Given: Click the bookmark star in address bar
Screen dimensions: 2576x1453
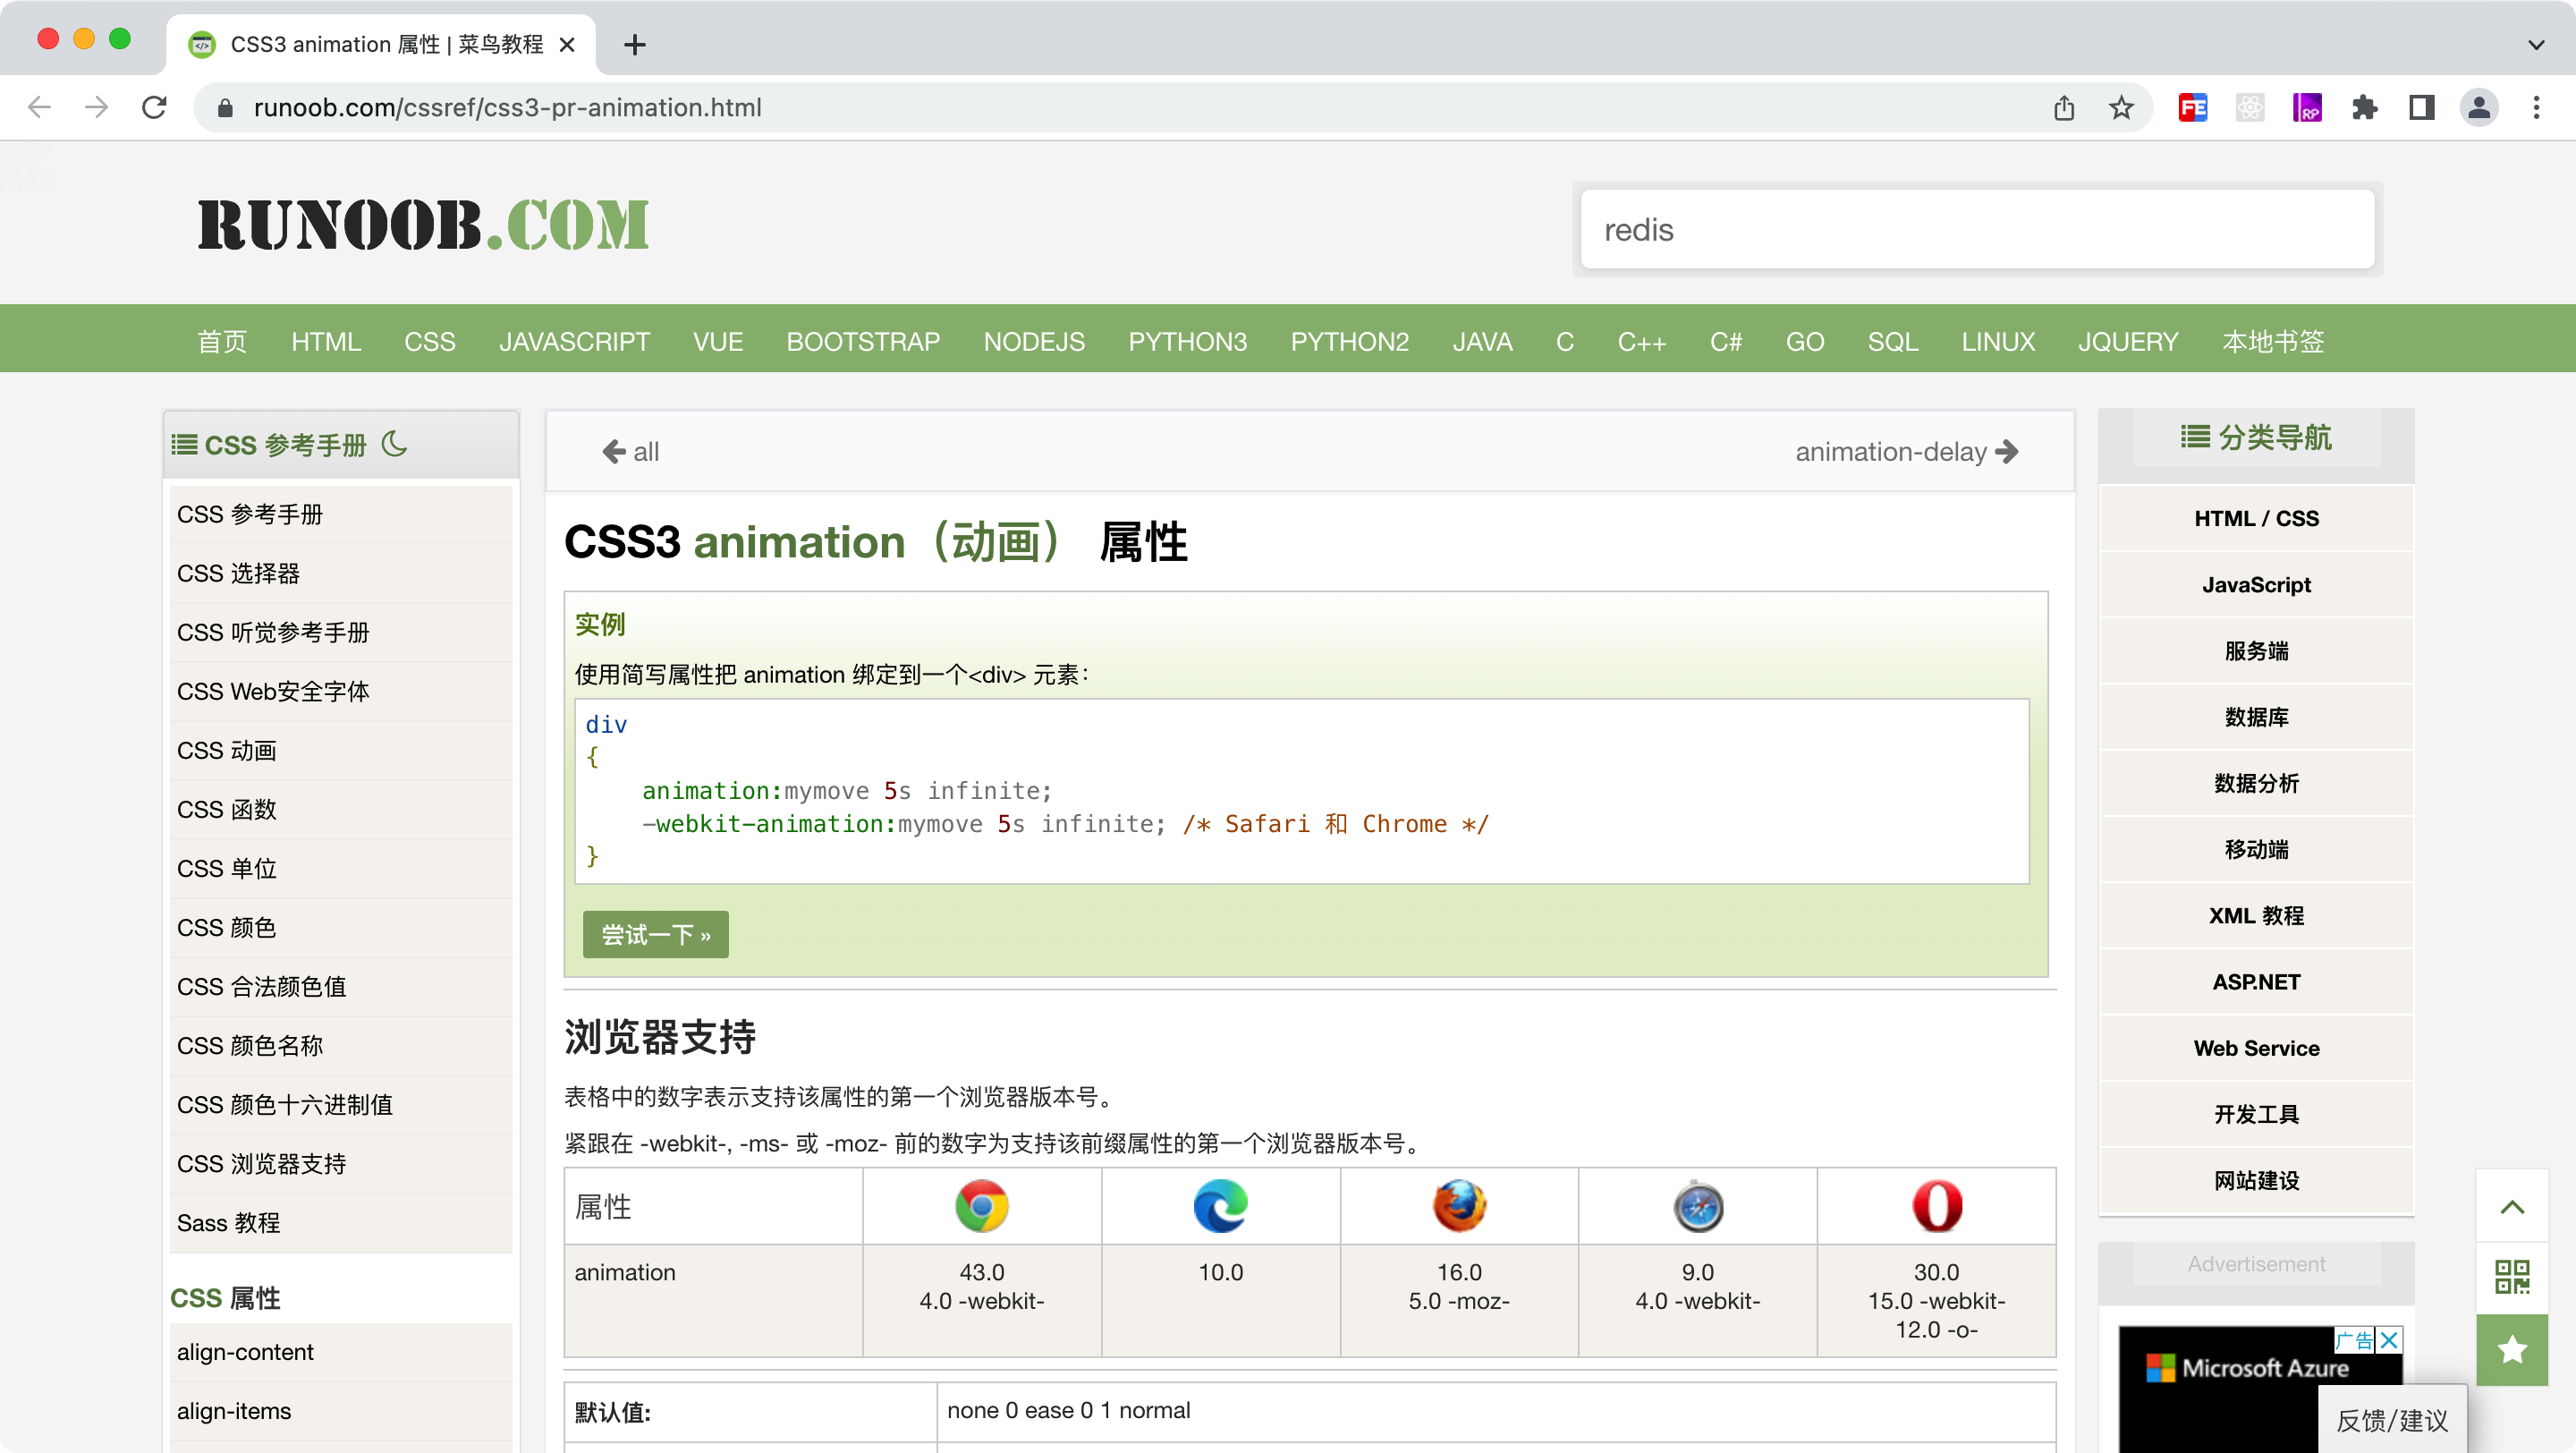Looking at the screenshot, I should pos(2121,108).
